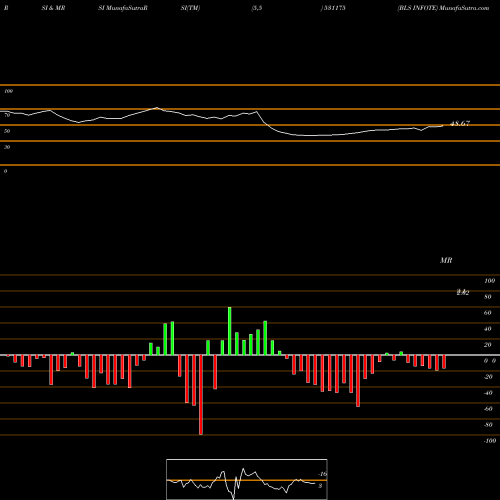Click the 50 level label on RSI axis
Viewport: 500px width, 500px height.
[x=7, y=131]
